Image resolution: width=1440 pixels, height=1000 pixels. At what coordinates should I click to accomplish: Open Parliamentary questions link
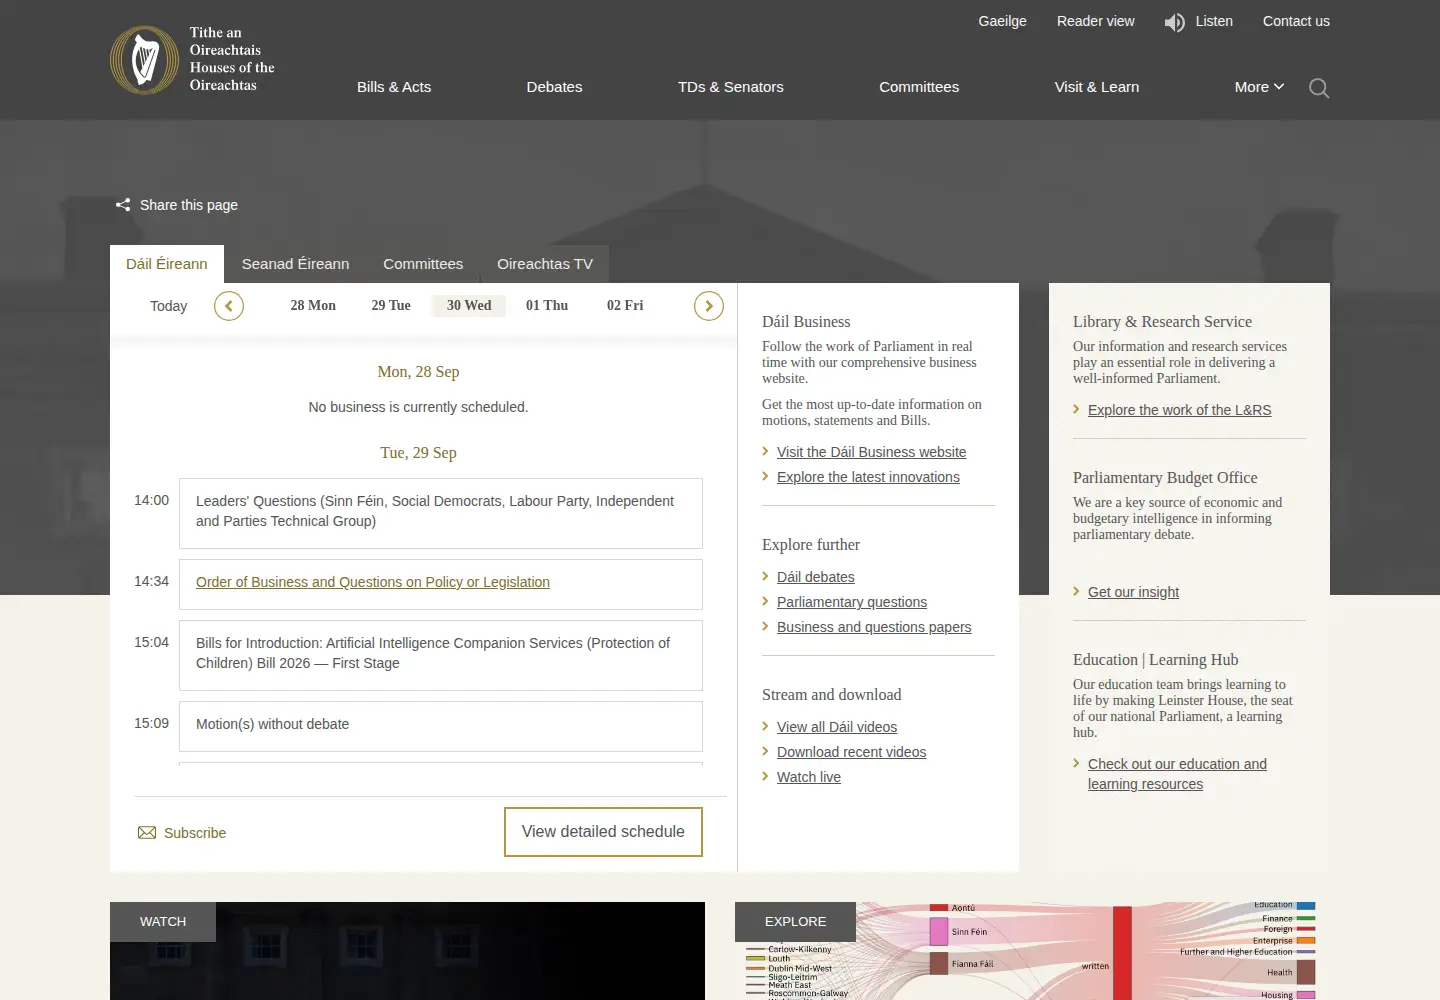(852, 602)
